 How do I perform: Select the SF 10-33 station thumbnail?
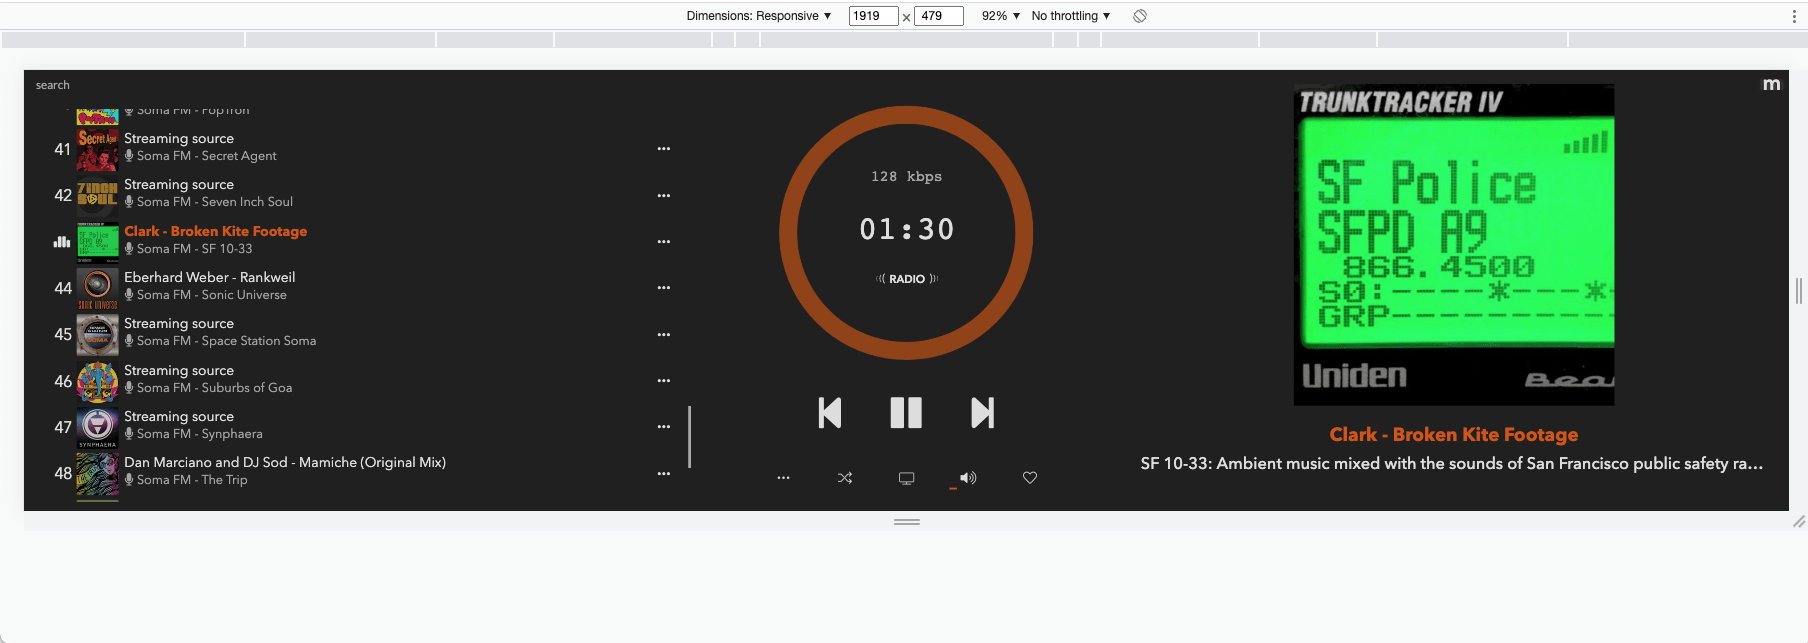coord(98,242)
